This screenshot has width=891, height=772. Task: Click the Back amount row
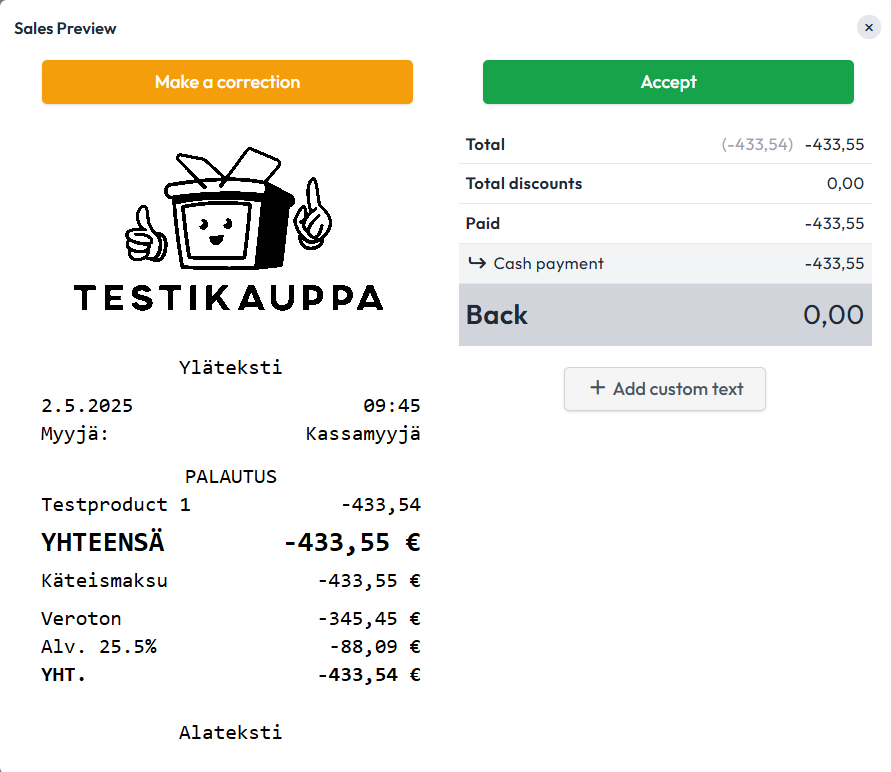[665, 315]
